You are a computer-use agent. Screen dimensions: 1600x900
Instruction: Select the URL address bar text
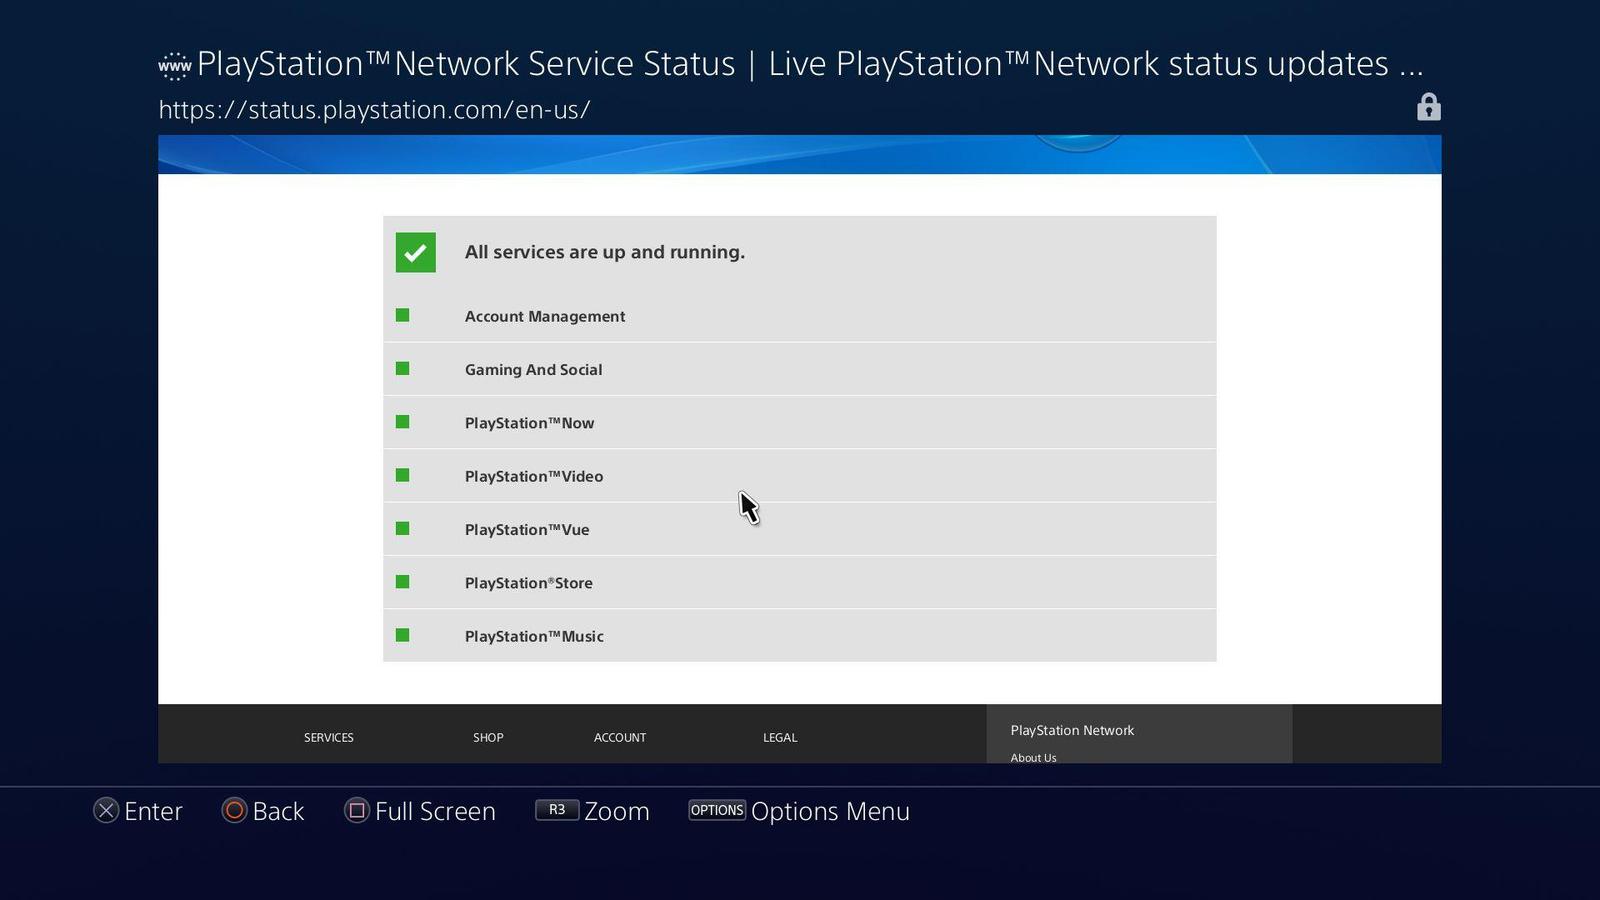(x=374, y=110)
